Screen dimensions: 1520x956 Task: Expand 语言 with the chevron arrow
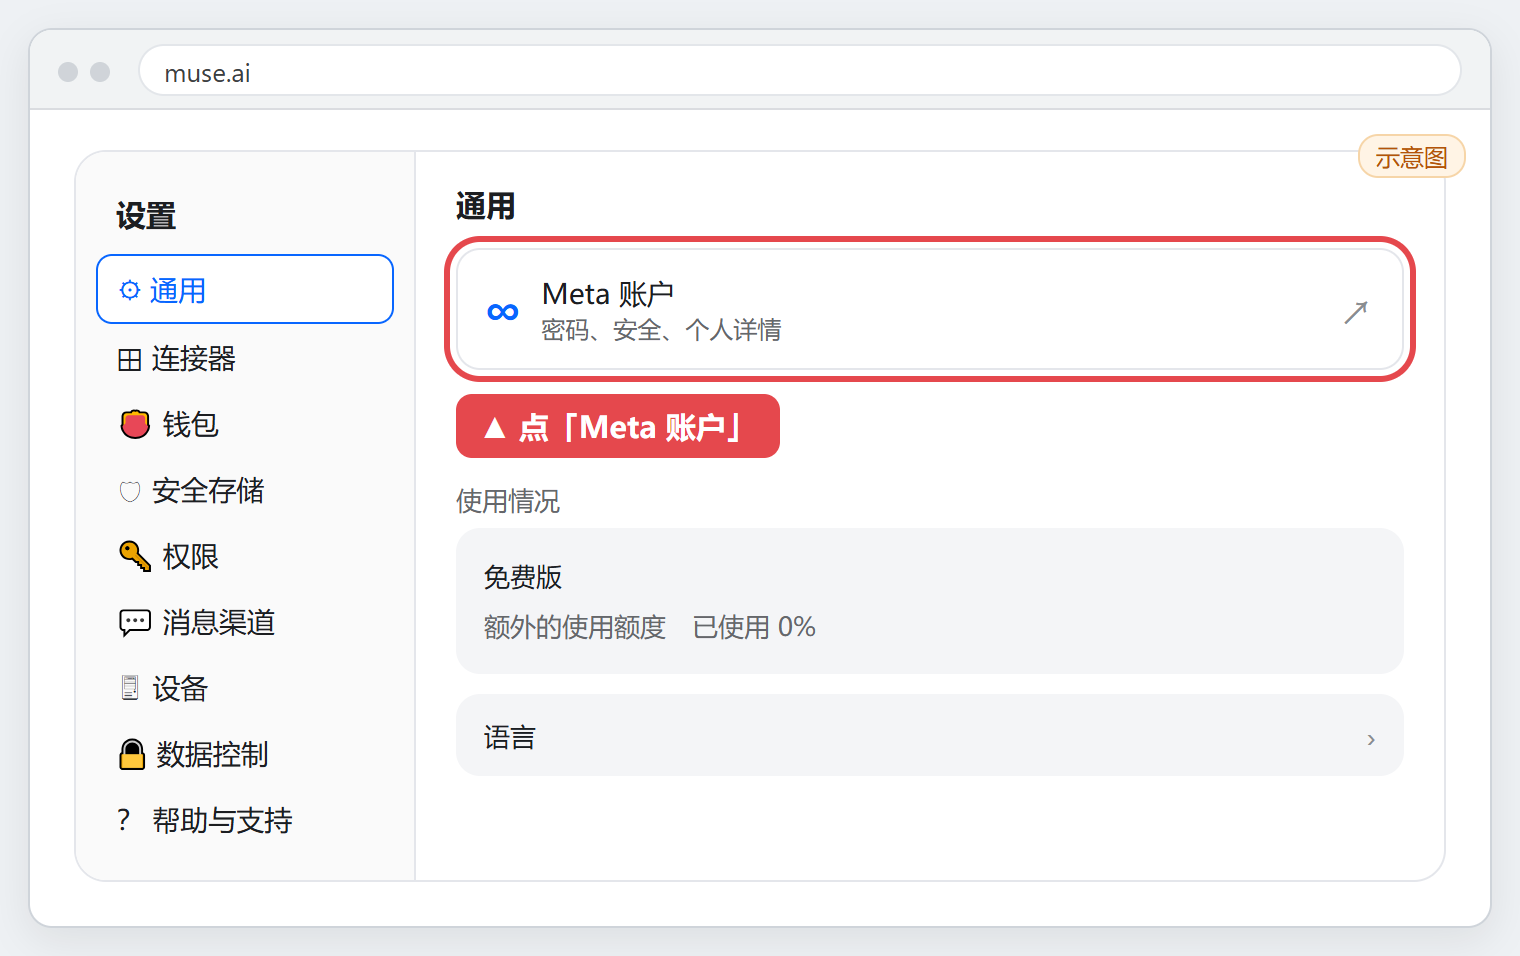(x=1371, y=739)
